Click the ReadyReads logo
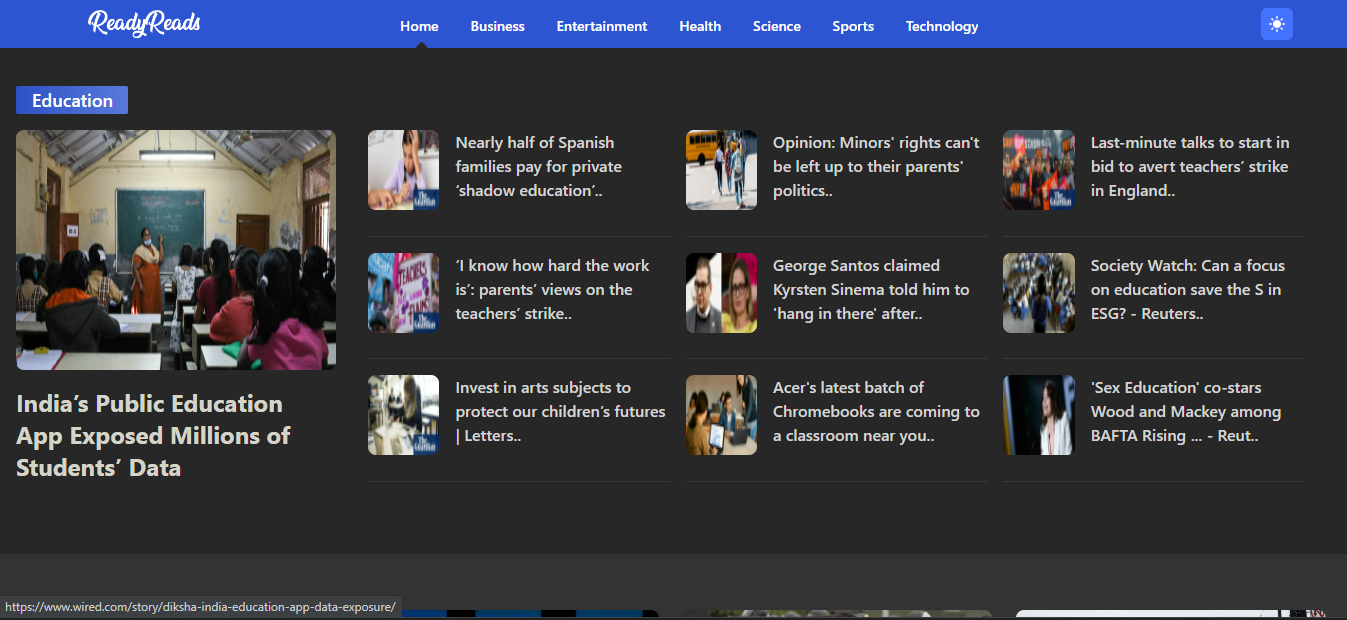The width and height of the screenshot is (1347, 620). tap(145, 23)
